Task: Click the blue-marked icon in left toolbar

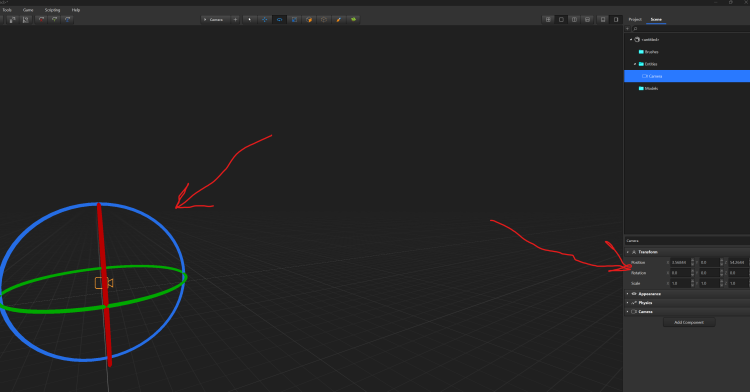Action: [x=67, y=20]
